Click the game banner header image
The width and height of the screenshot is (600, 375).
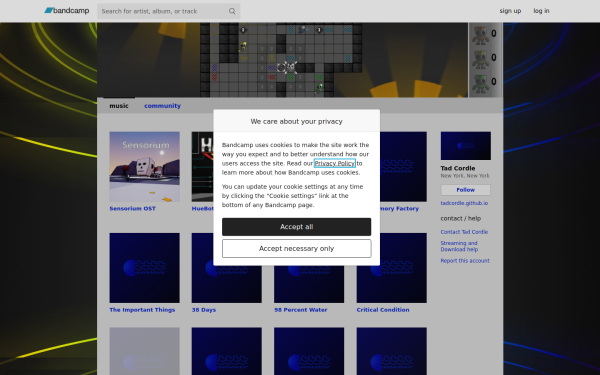click(300, 60)
